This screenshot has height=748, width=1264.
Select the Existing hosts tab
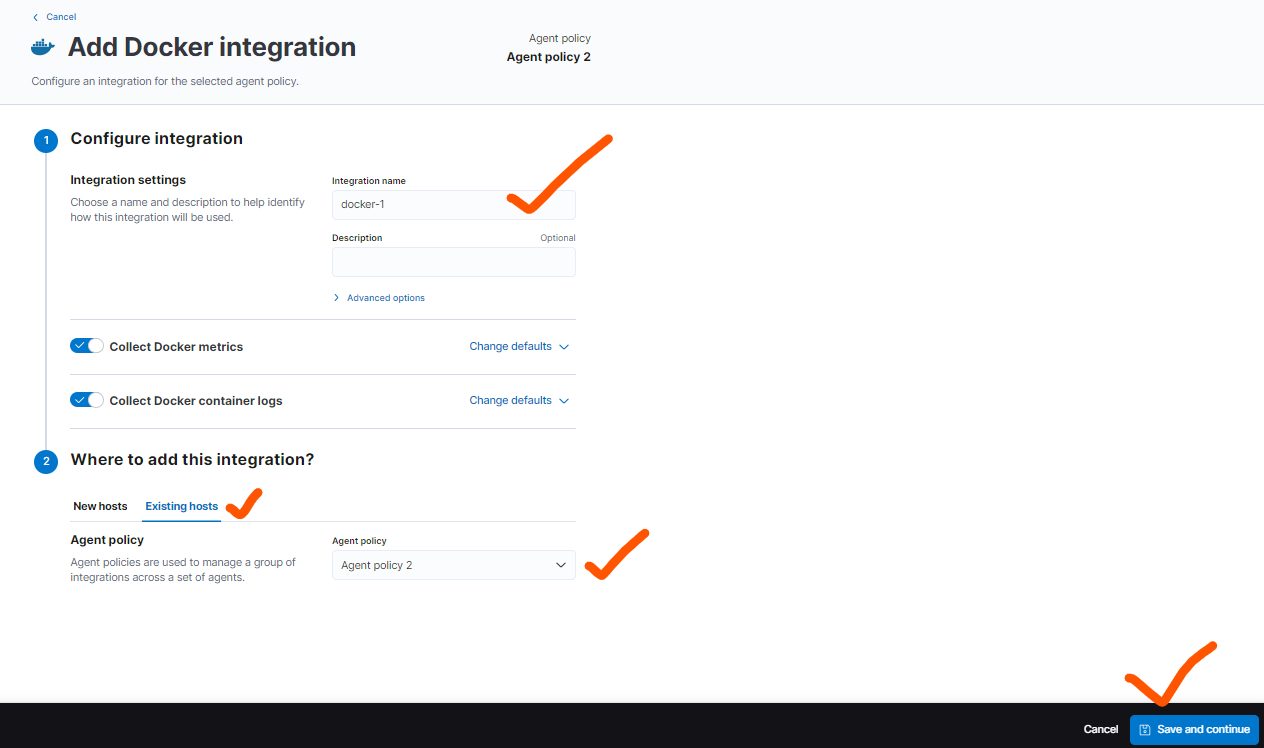coord(181,506)
